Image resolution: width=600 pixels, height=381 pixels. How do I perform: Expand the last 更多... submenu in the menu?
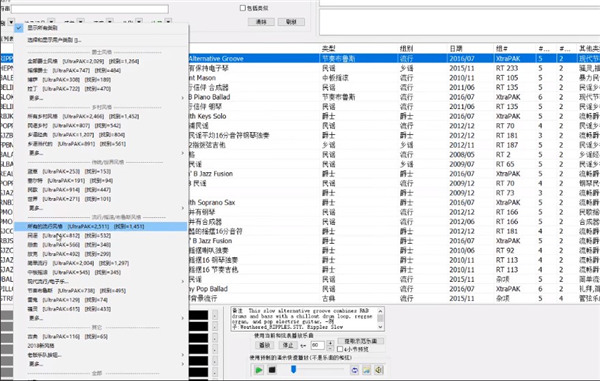click(101, 364)
